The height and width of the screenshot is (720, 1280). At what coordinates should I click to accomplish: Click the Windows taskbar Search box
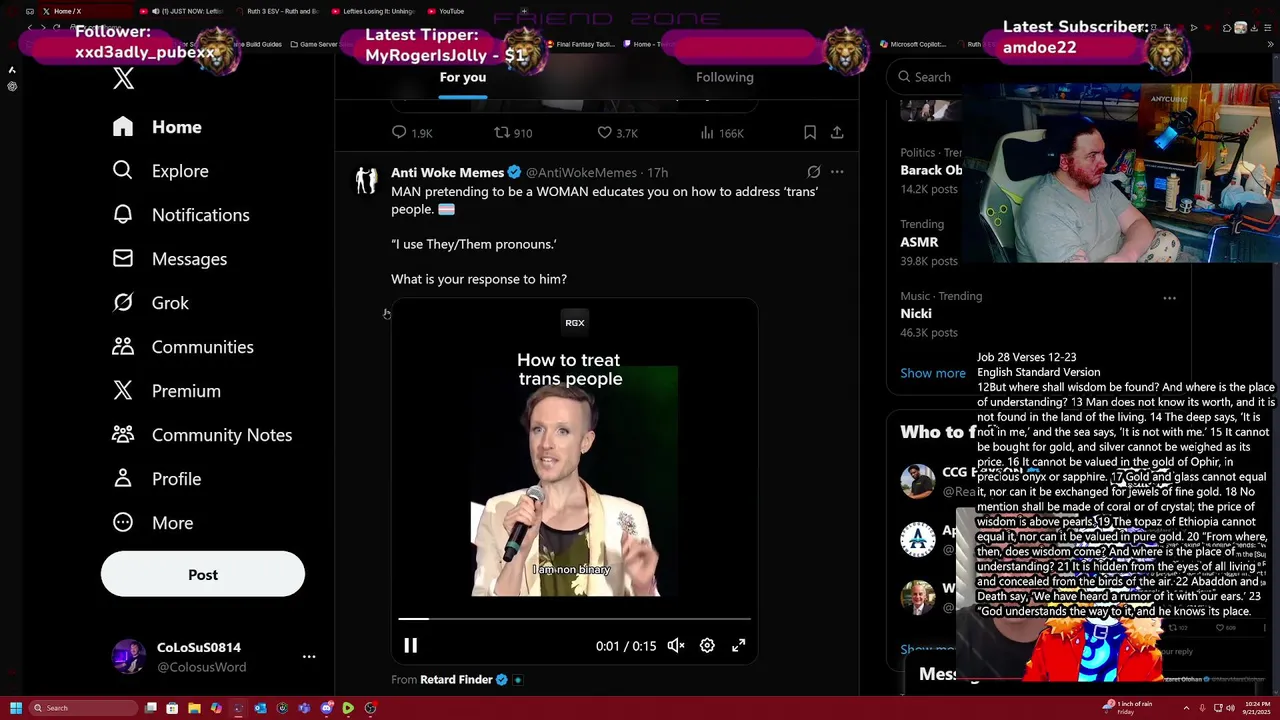pos(83,708)
